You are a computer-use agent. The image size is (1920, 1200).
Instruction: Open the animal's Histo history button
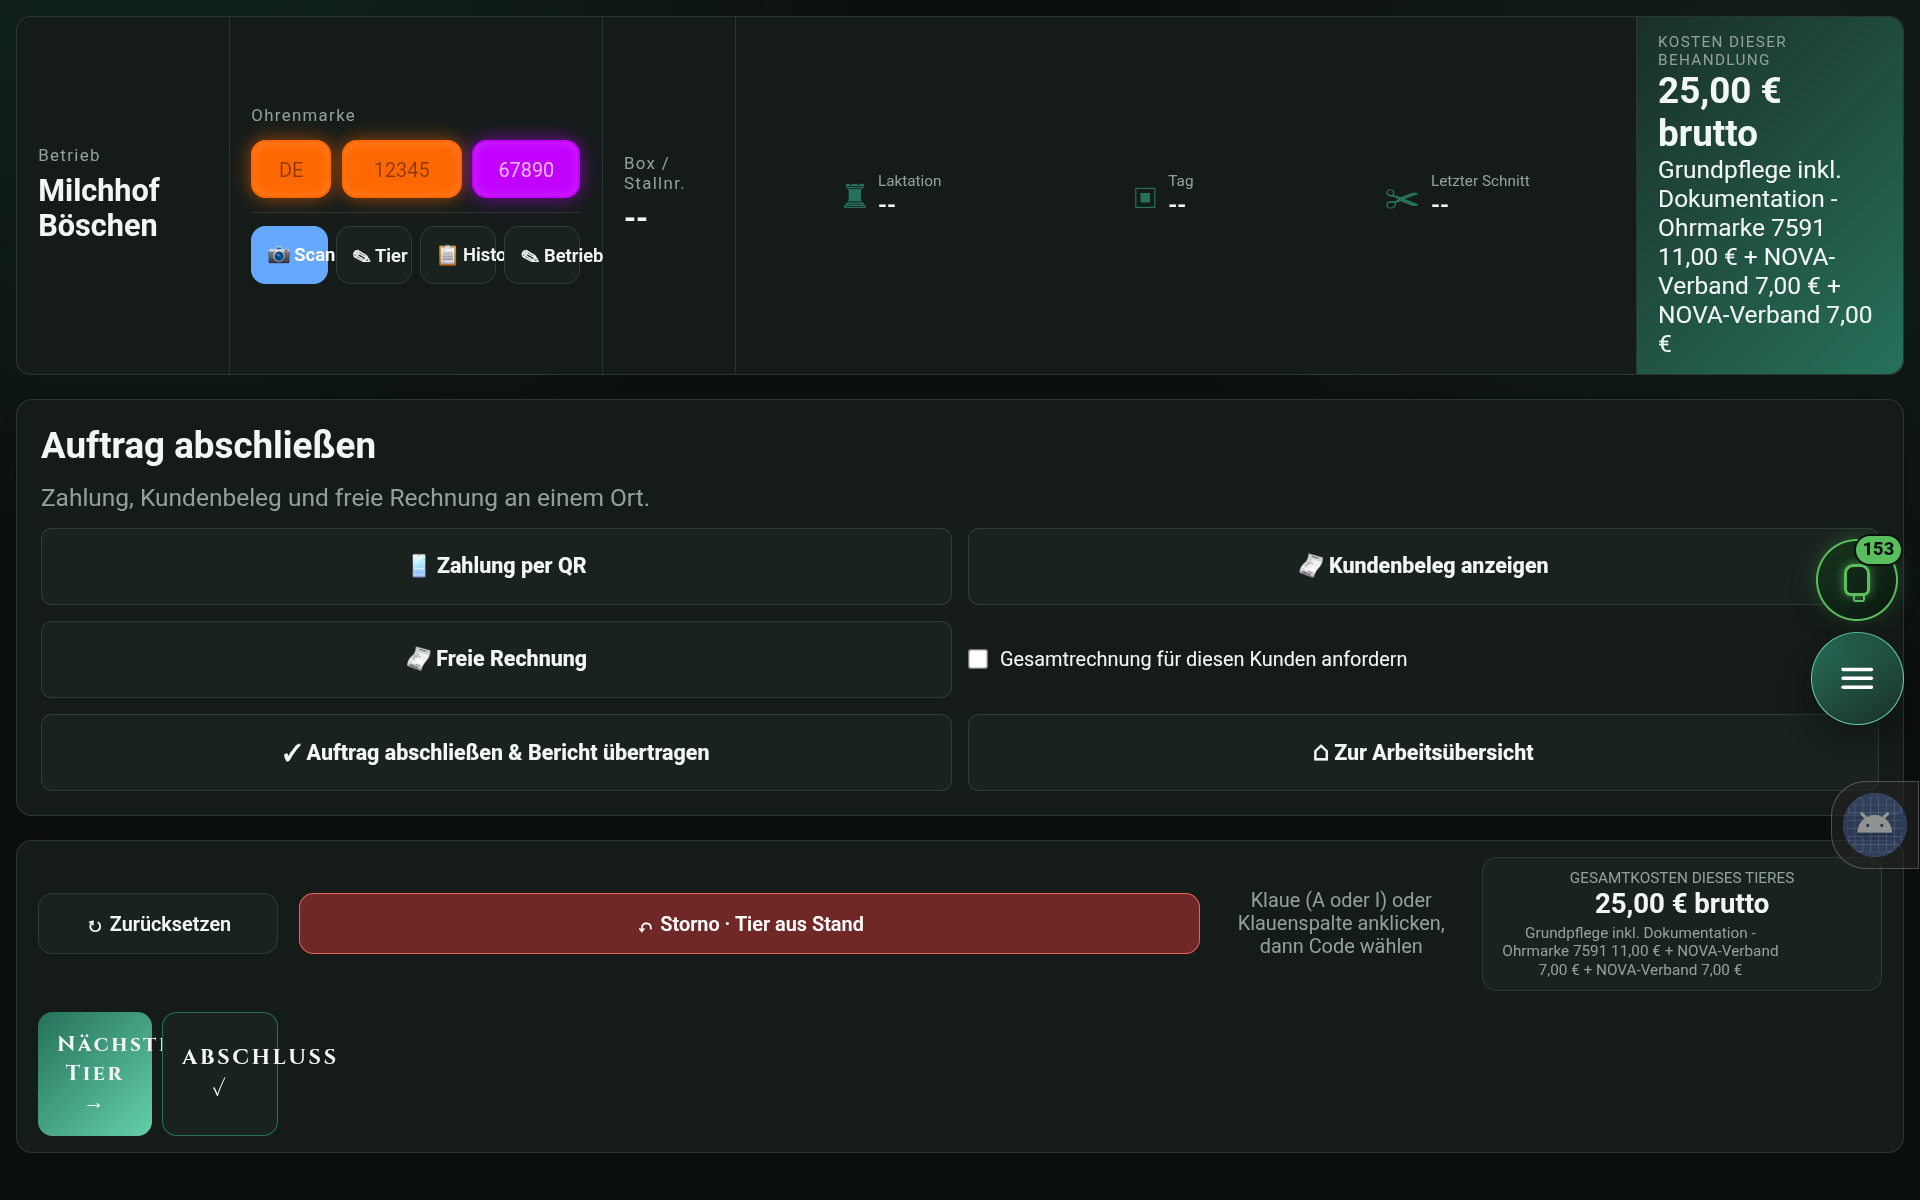458,255
